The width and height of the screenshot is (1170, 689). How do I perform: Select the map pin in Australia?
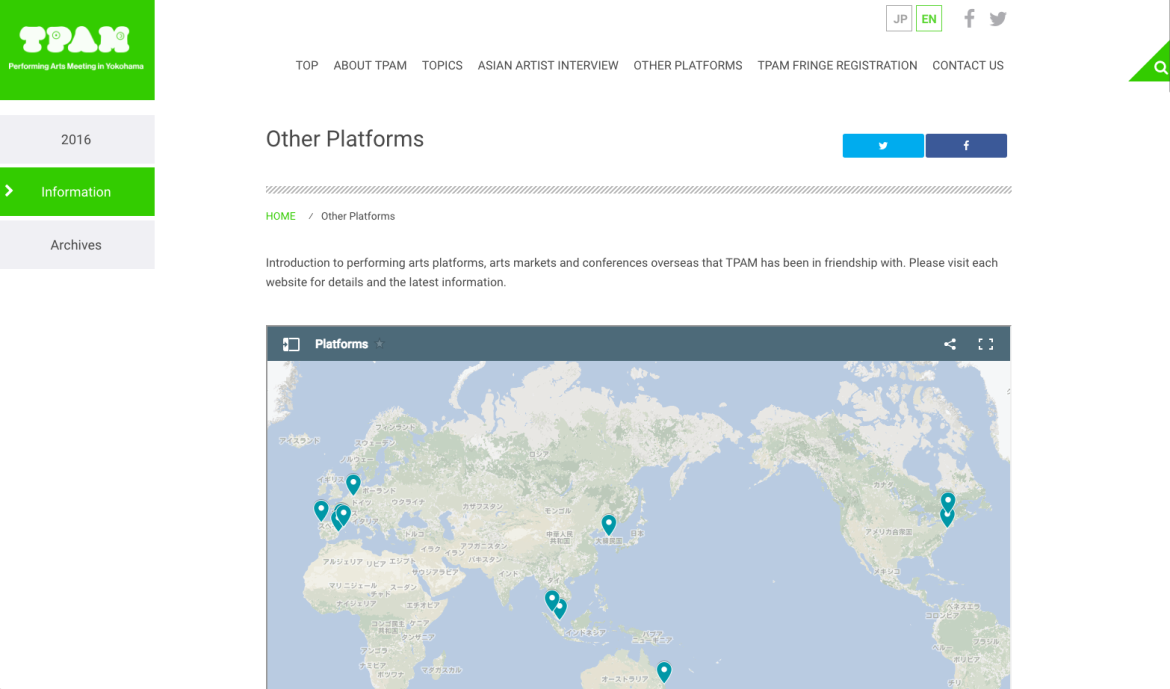pos(663,671)
